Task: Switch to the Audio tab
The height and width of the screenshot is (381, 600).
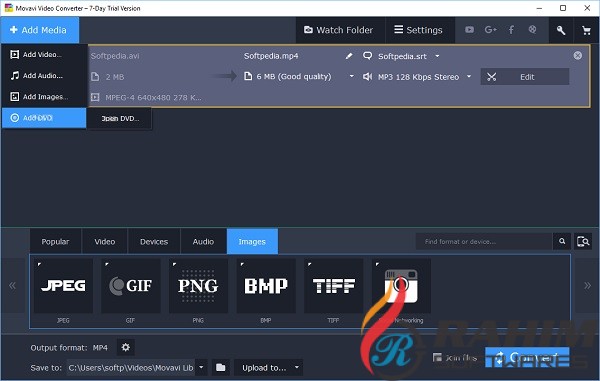Action: tap(203, 241)
